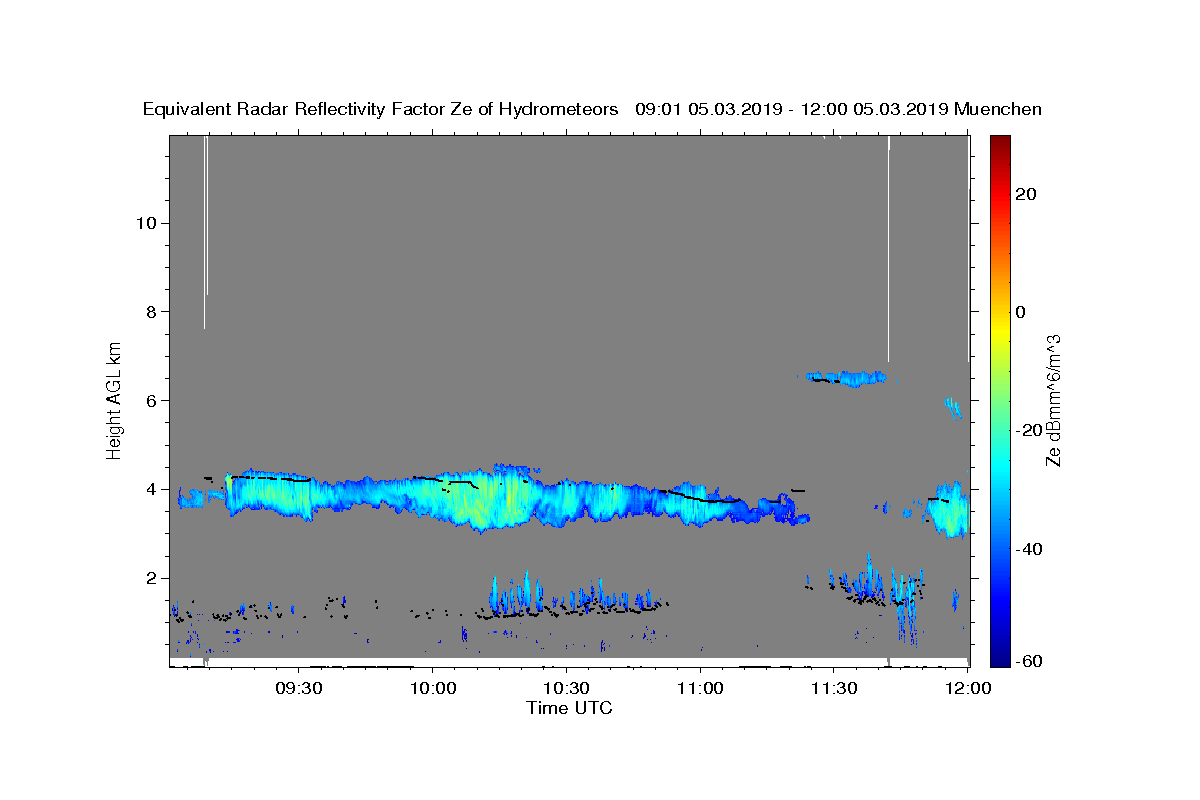Click the 10:30 time tick label
This screenshot has width=1200, height=800.
566,689
